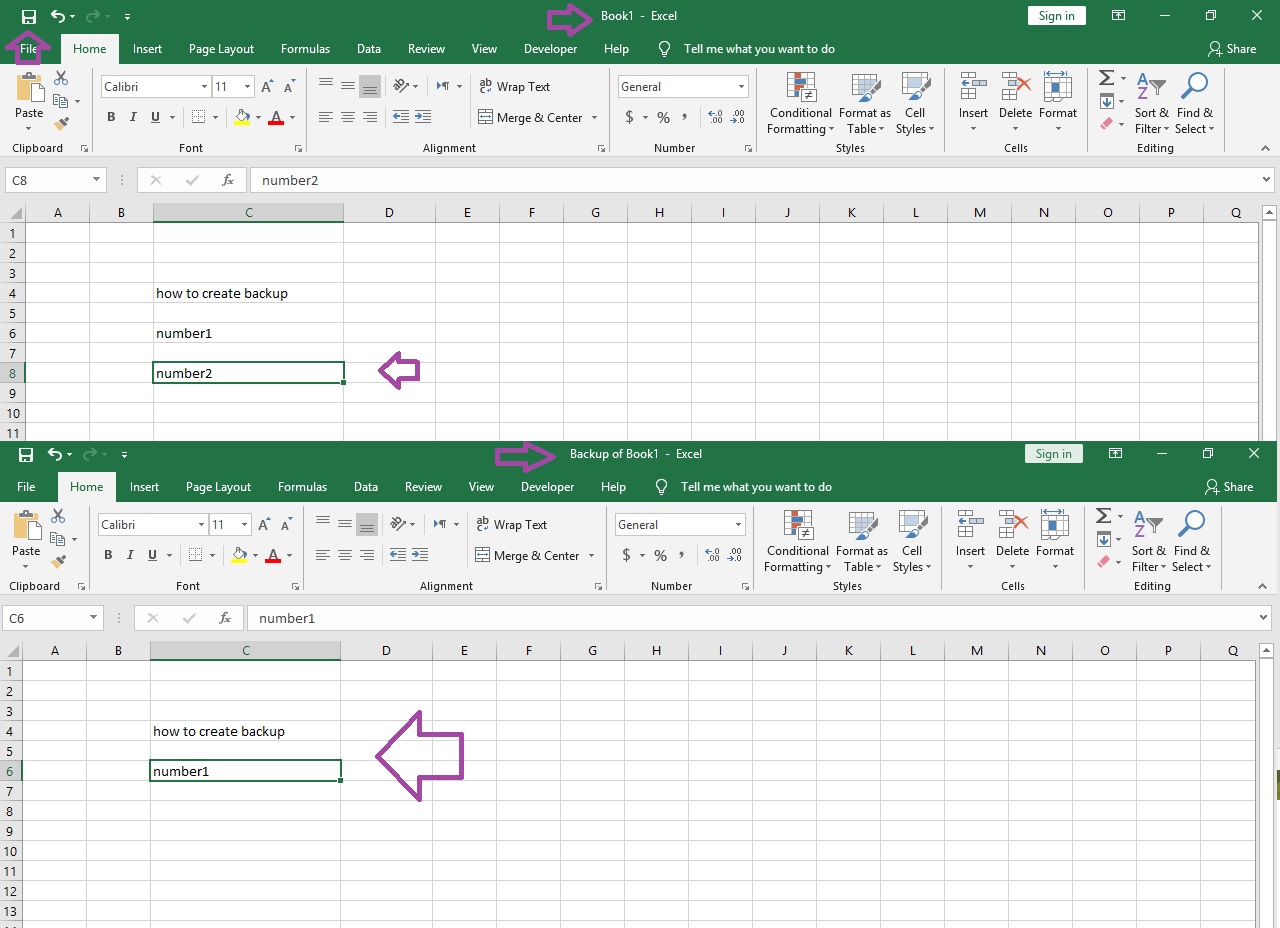Screen dimensions: 1280x928
Task: Click Share in Book1 window
Action: [x=1231, y=49]
